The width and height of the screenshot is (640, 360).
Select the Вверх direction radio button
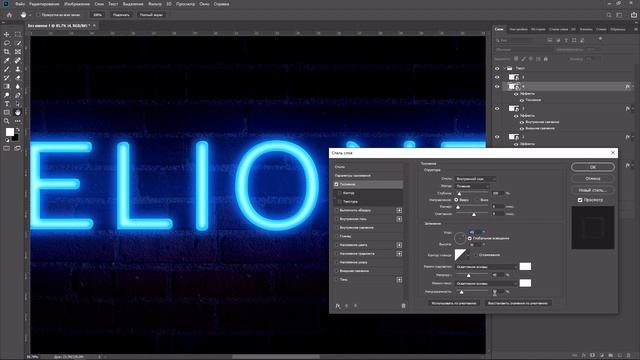(x=456, y=200)
